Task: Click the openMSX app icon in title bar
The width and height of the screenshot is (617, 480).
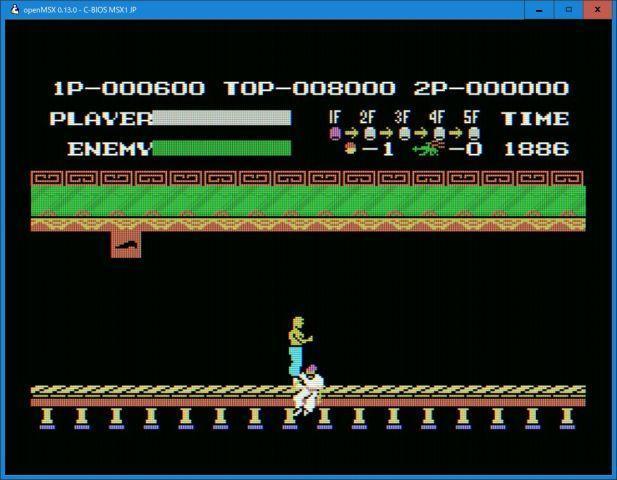Action: [x=11, y=9]
